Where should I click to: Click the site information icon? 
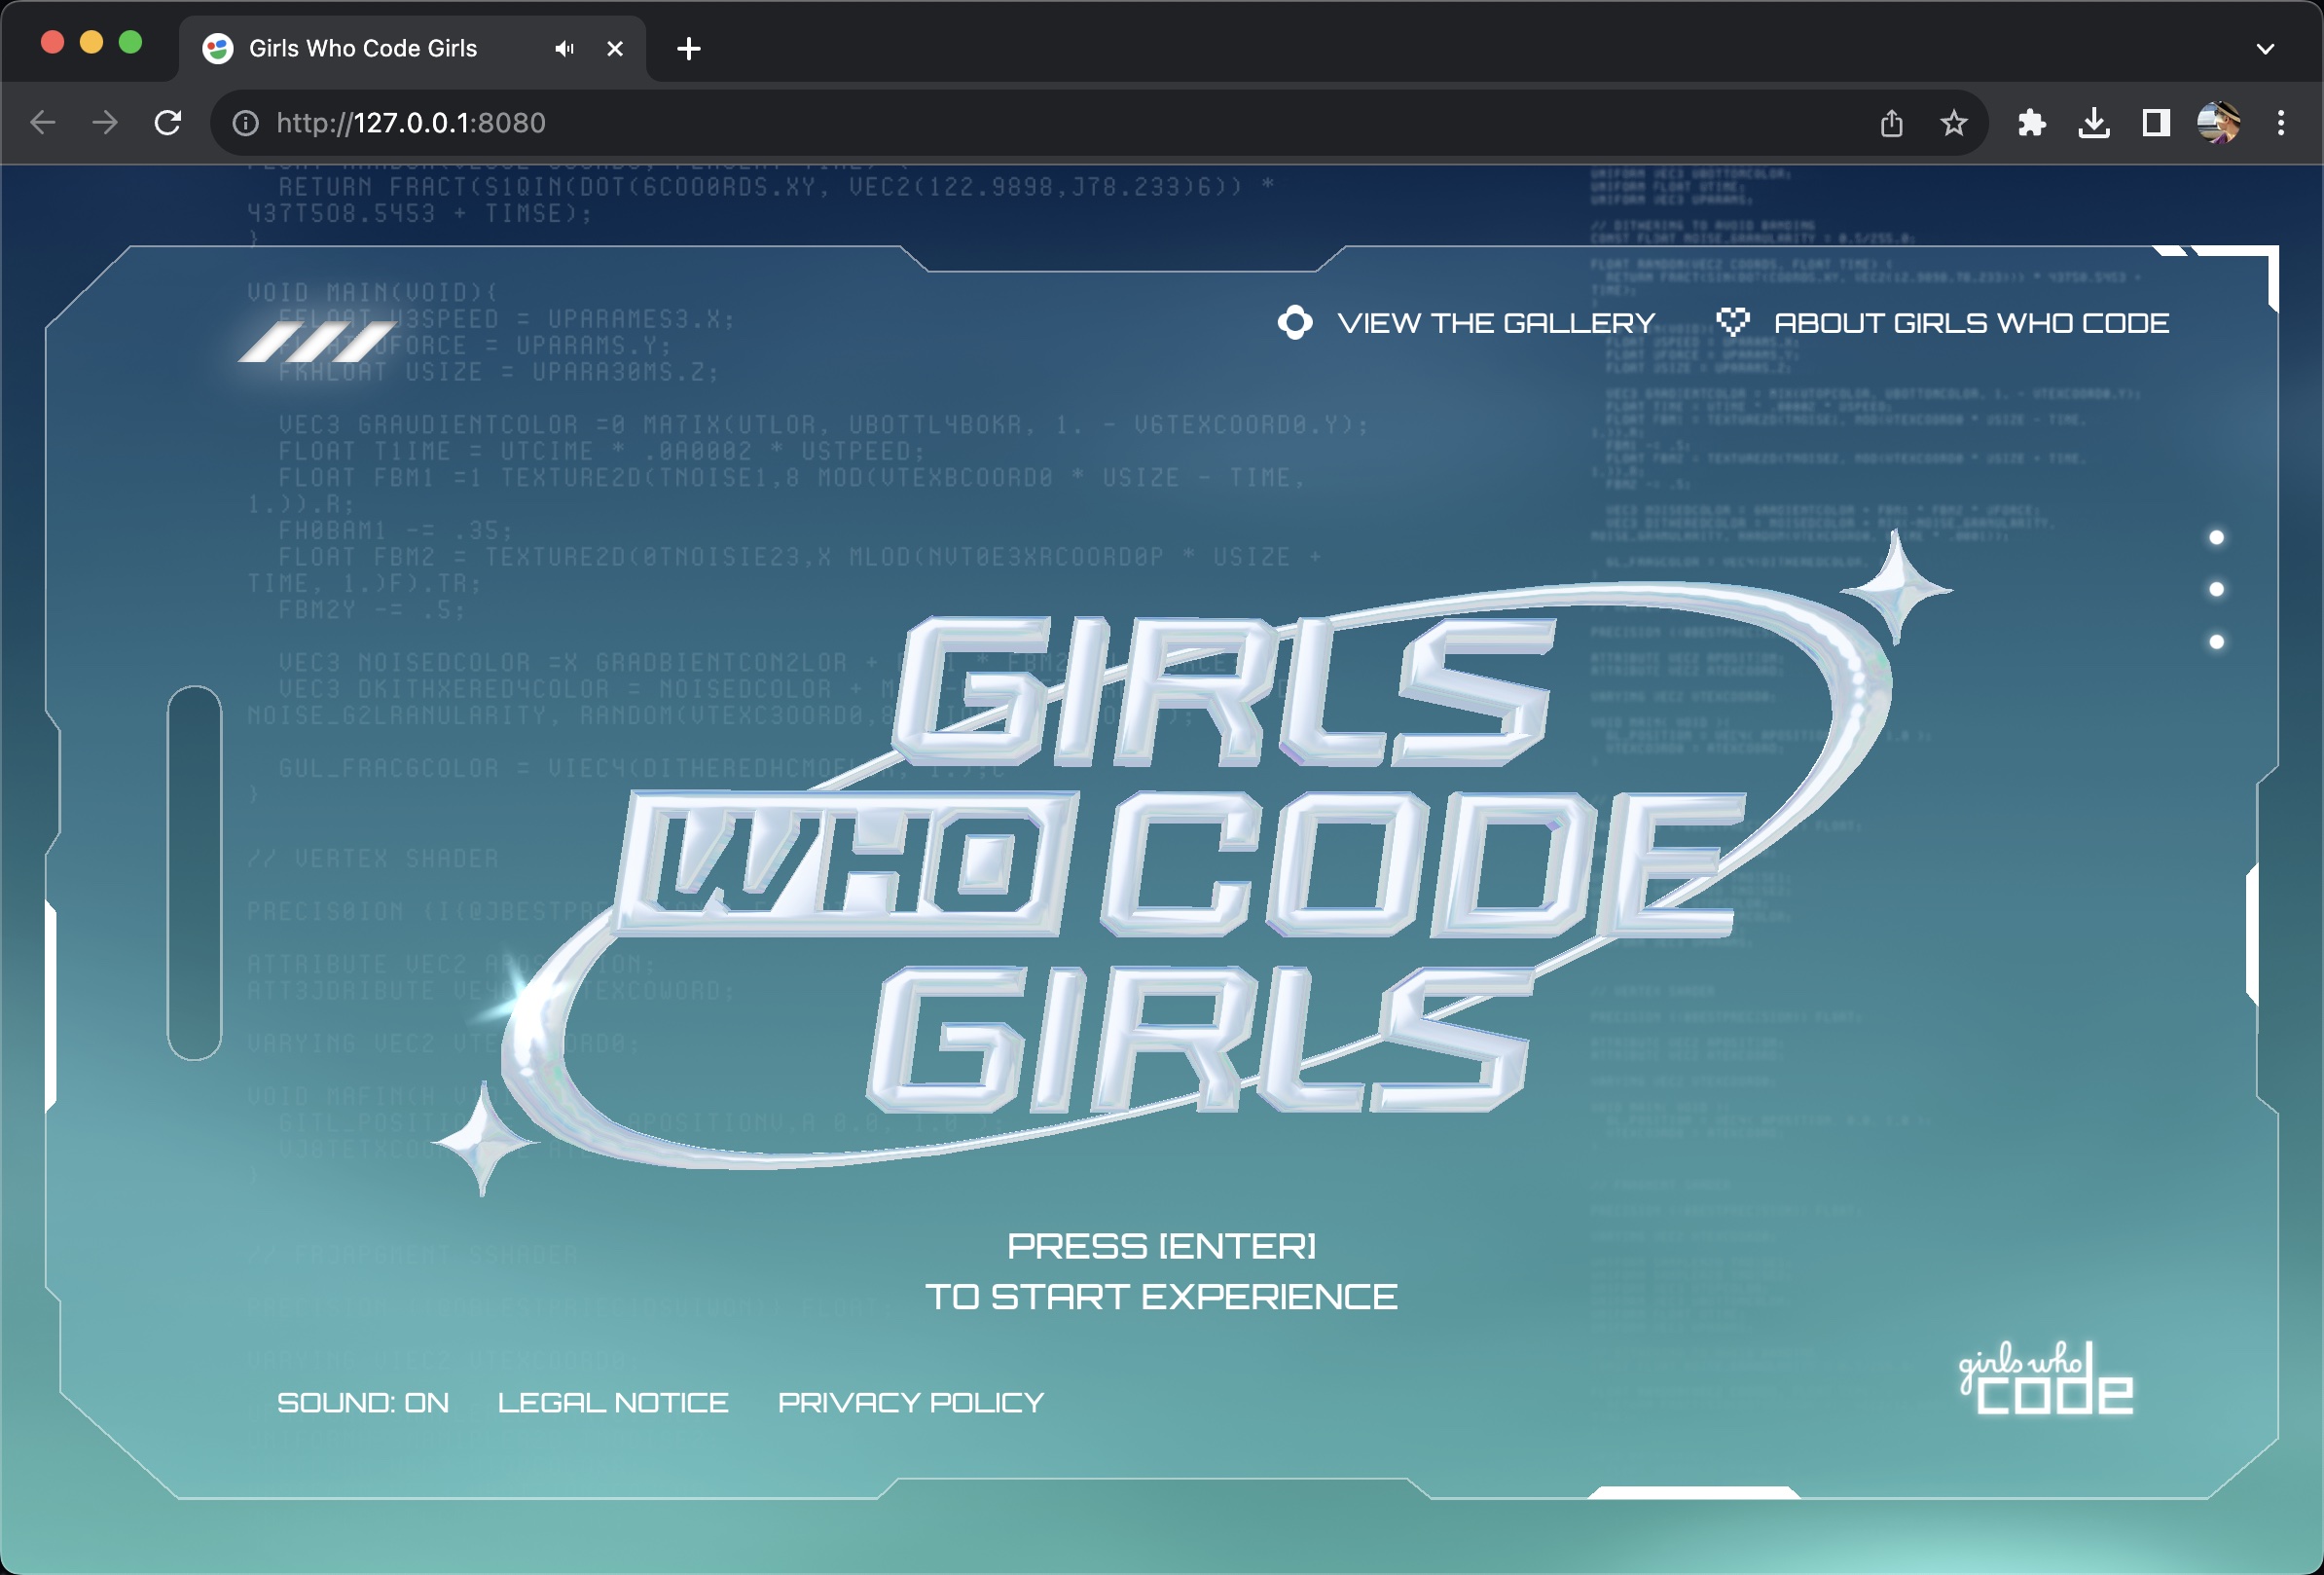point(245,123)
